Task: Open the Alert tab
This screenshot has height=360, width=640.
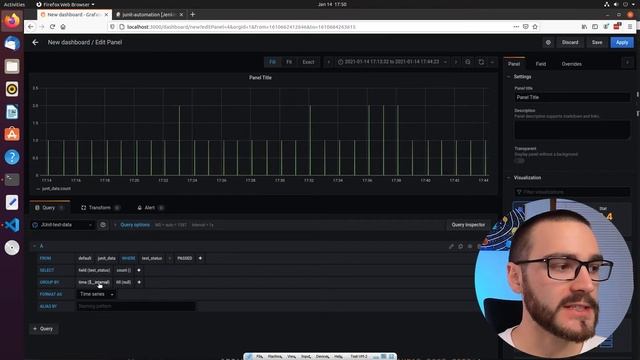Action: [150, 208]
